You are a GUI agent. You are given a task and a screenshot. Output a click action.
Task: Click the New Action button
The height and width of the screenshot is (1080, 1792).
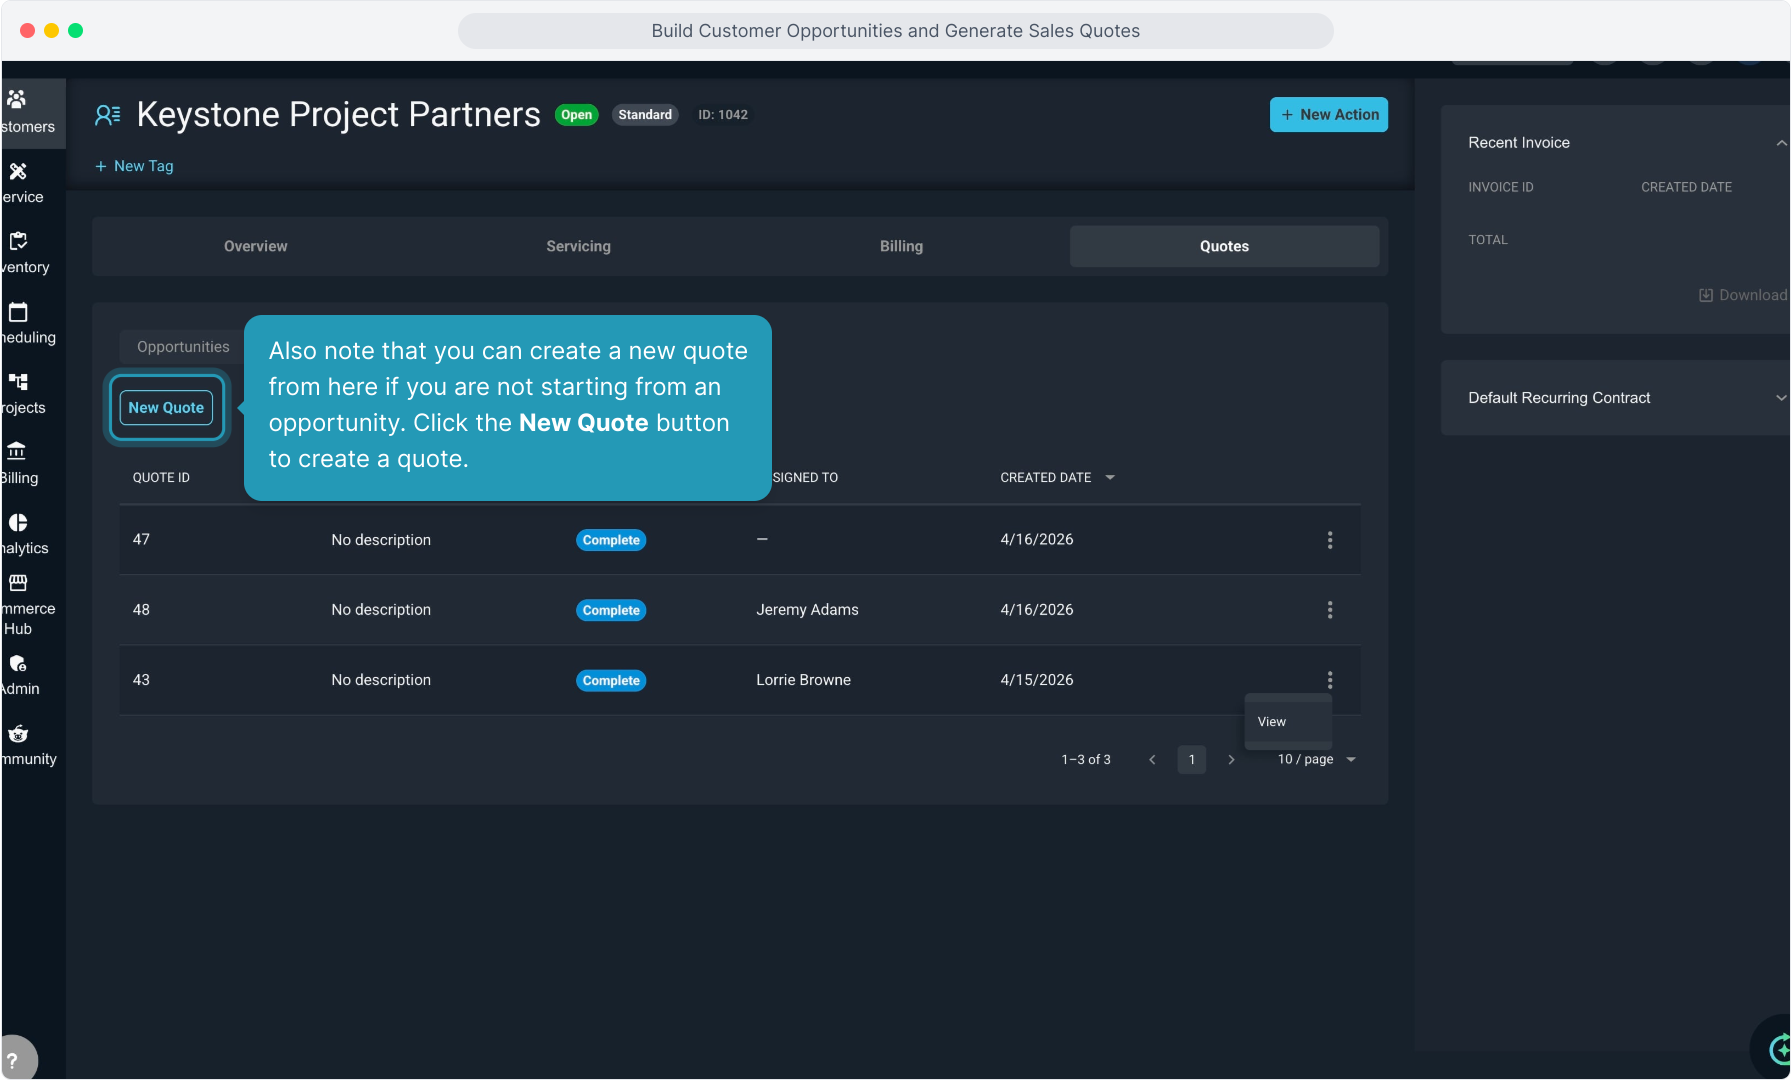tap(1328, 115)
